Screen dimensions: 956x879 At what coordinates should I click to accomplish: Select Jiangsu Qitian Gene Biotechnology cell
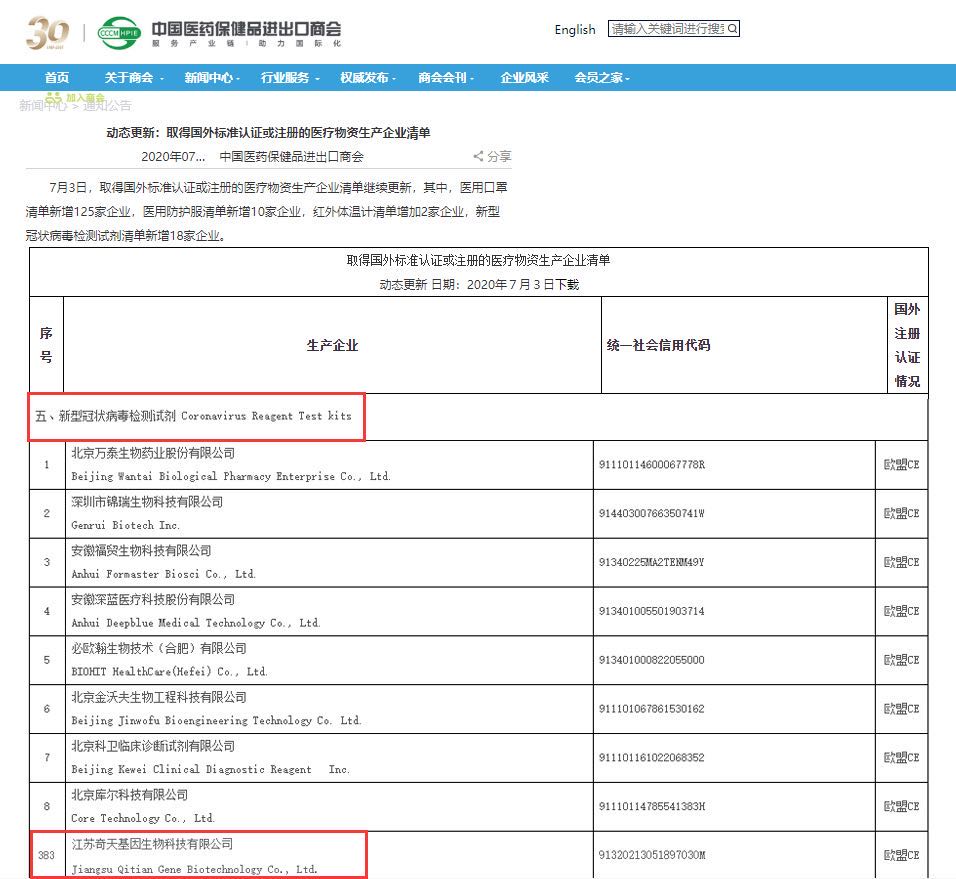pos(329,855)
